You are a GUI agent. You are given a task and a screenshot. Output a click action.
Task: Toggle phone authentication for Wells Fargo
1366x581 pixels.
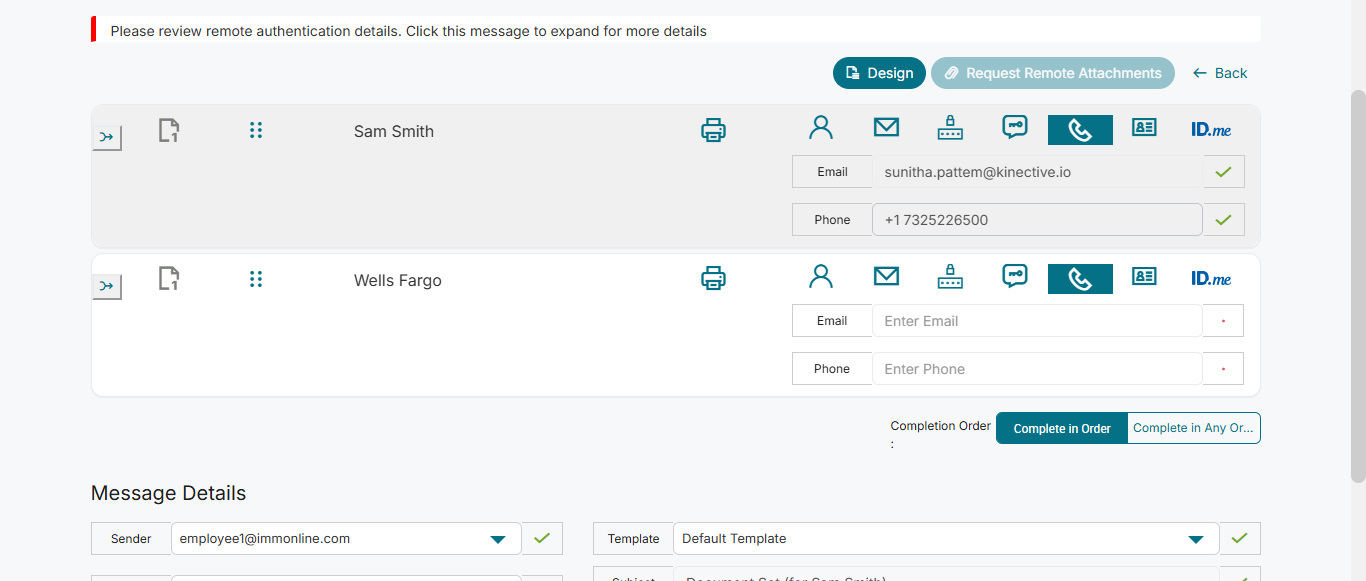coord(1080,279)
